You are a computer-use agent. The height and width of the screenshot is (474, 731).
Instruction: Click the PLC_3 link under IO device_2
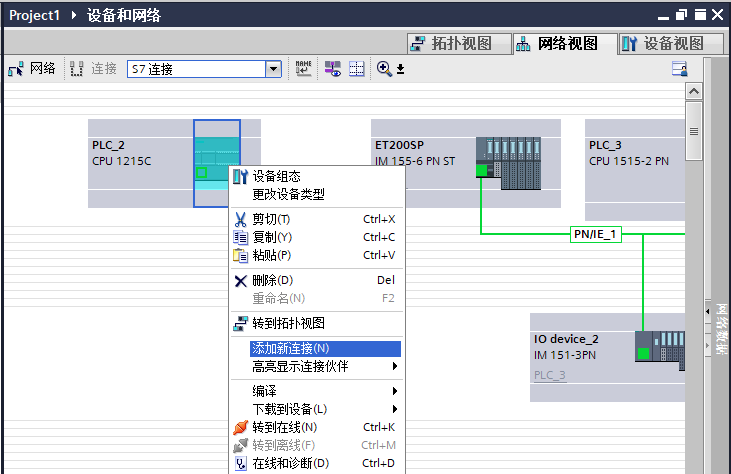tap(549, 375)
